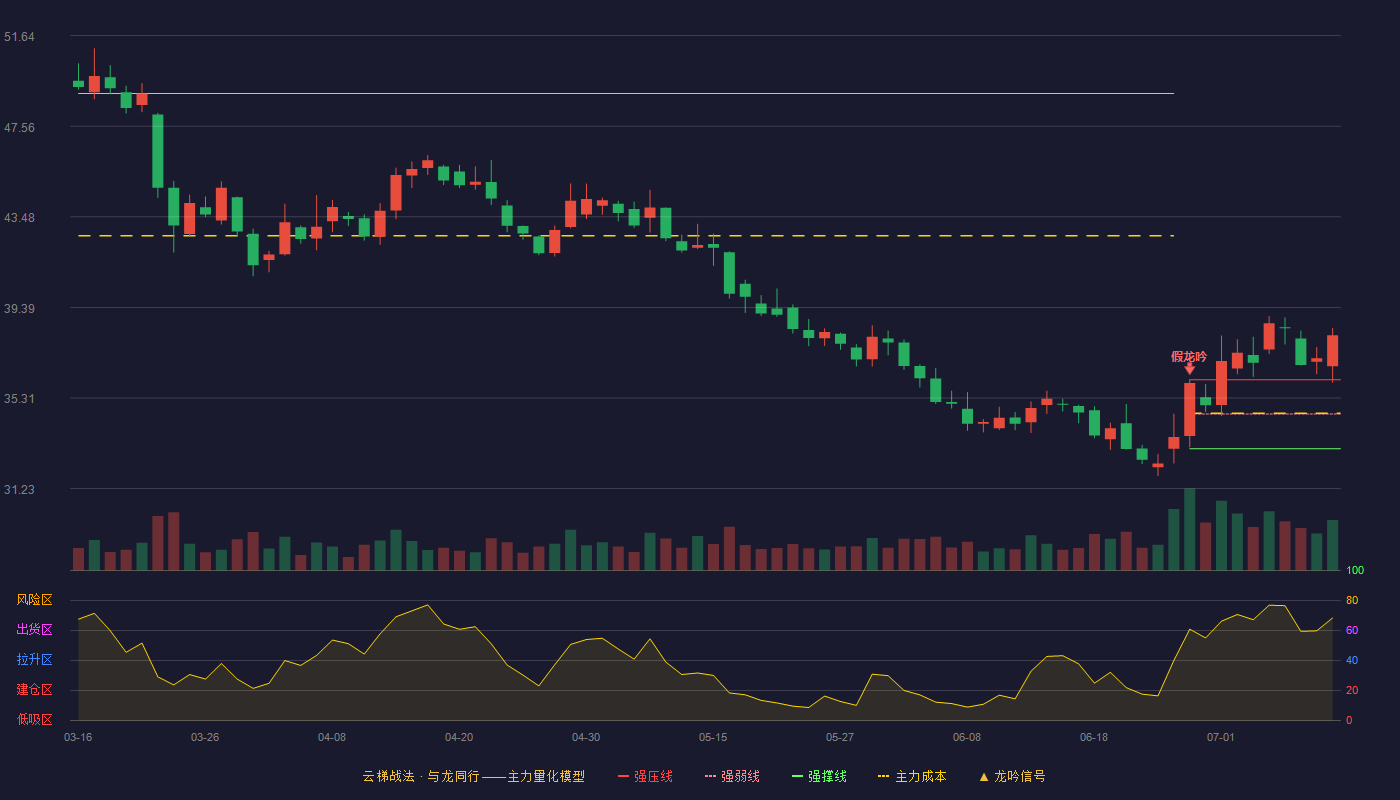
Task: Click the 31.23 price axis label
Action: (19, 489)
